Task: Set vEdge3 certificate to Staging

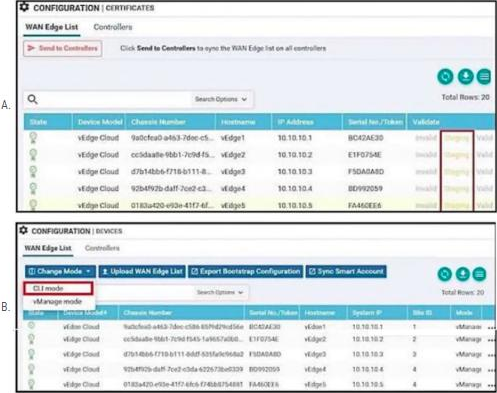Action: point(457,172)
